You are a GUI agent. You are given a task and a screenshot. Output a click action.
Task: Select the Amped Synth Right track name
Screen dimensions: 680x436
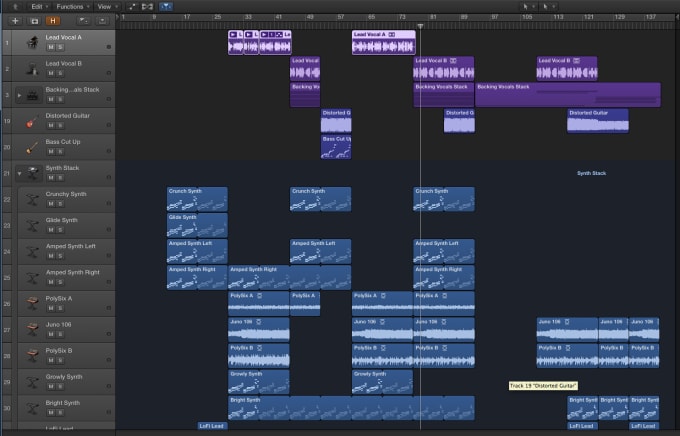point(72,272)
